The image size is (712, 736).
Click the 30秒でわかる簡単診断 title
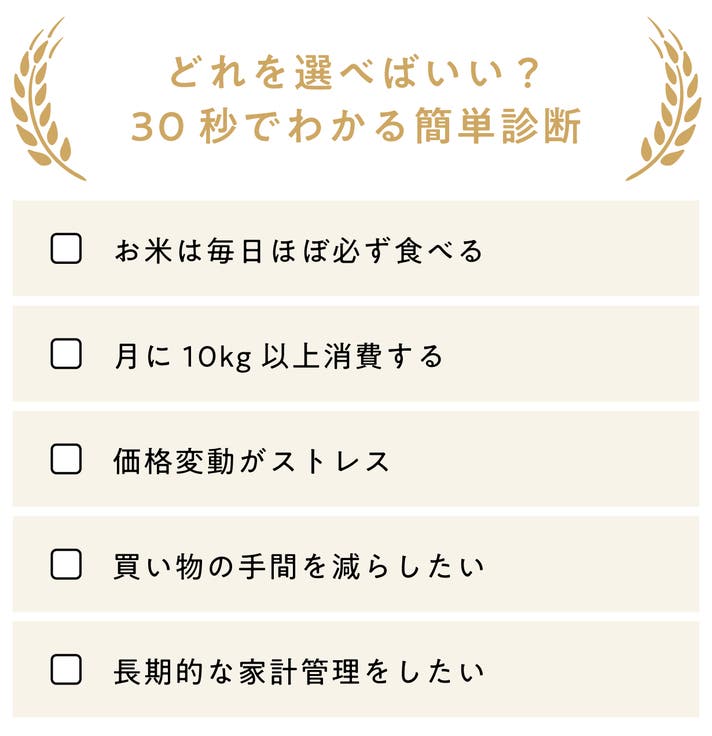[x=356, y=126]
